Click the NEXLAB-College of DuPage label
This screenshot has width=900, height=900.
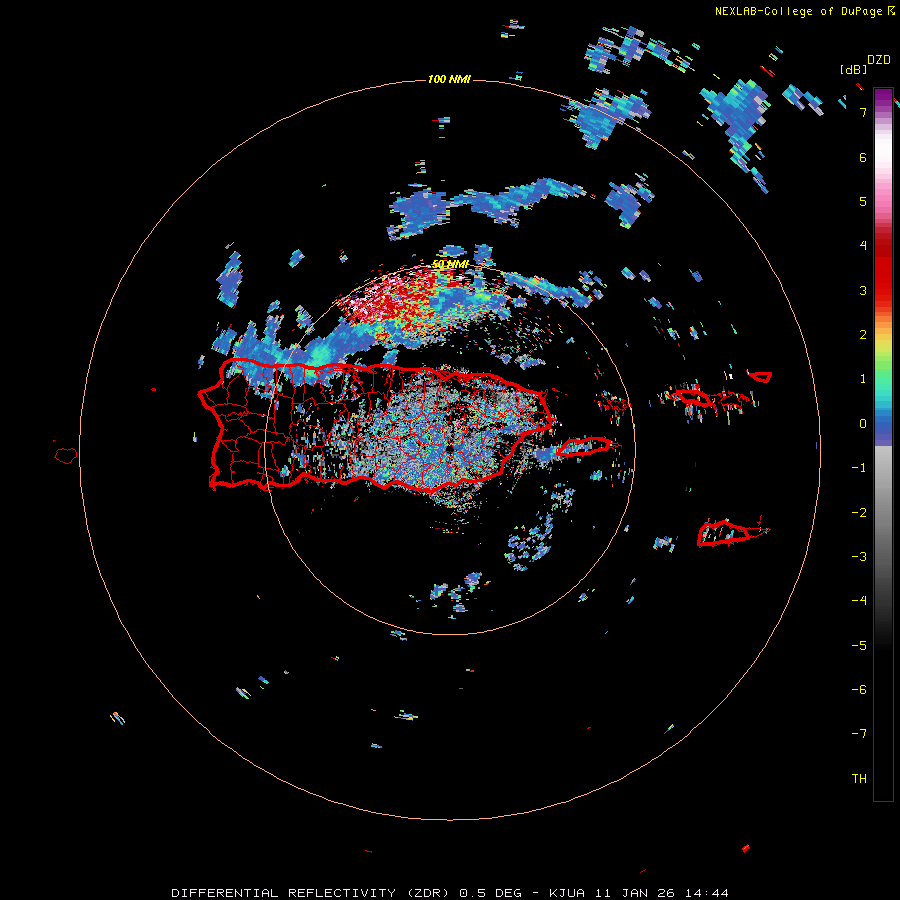pos(801,11)
